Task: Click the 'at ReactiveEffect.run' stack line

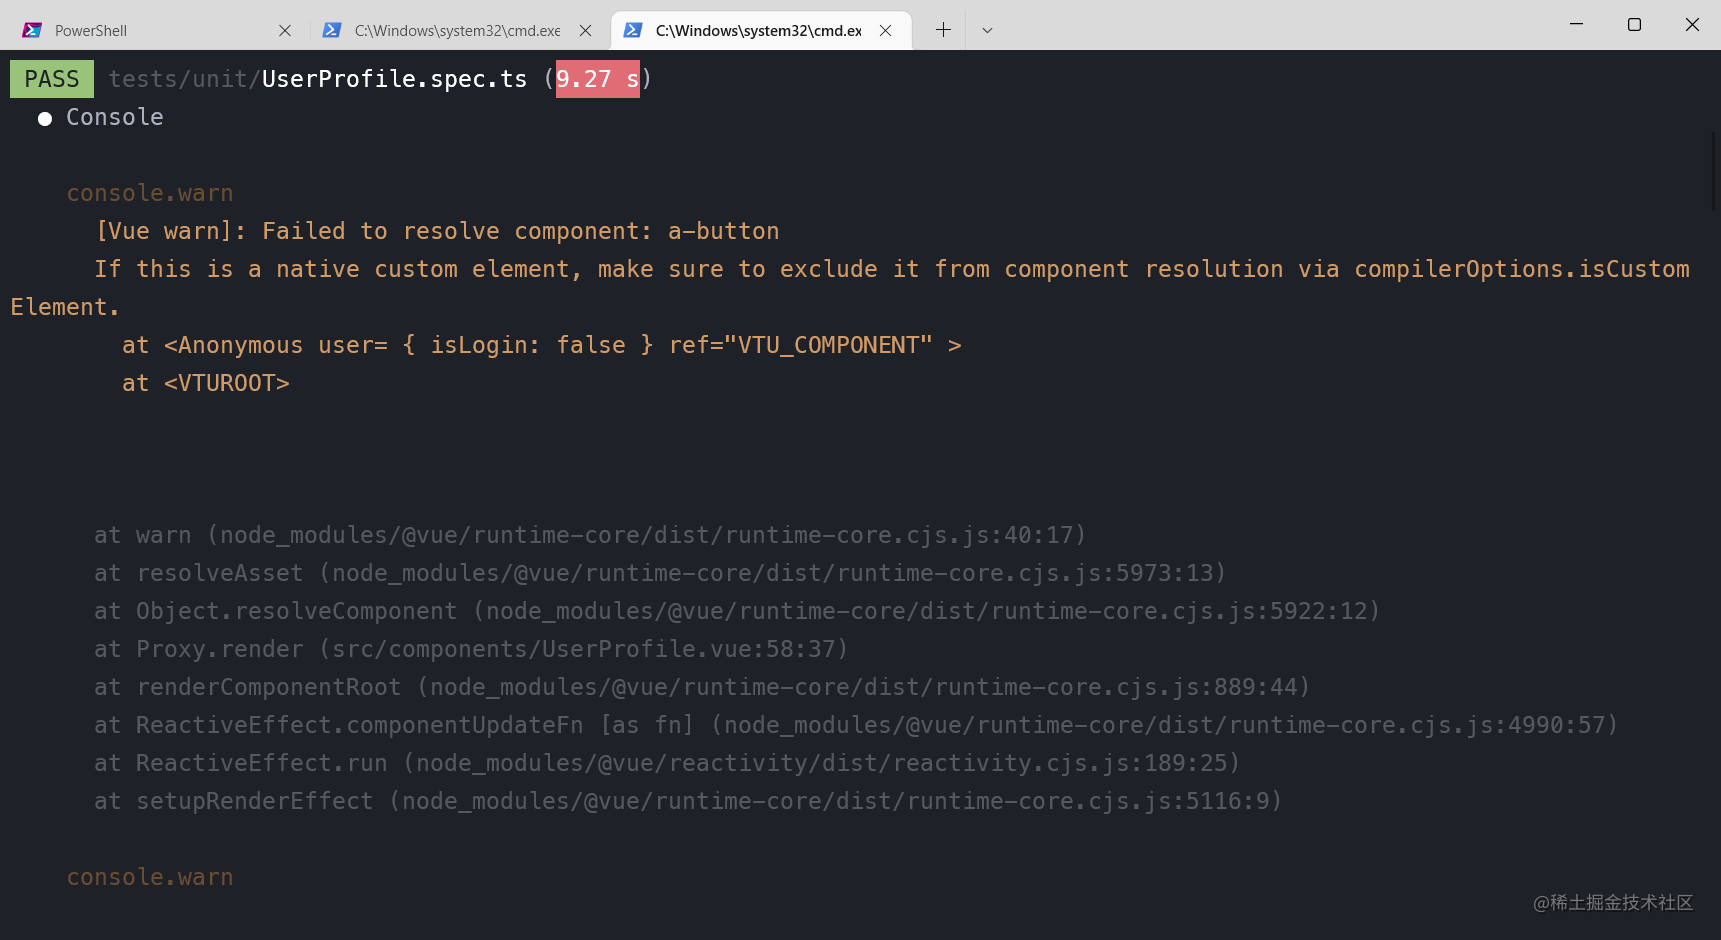Action: (x=667, y=763)
